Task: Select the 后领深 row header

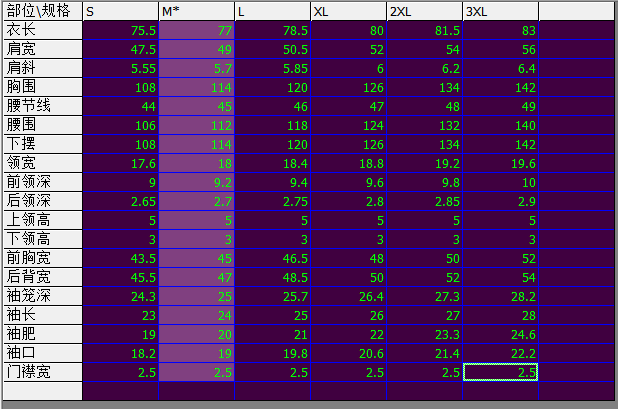Action: 43,201
